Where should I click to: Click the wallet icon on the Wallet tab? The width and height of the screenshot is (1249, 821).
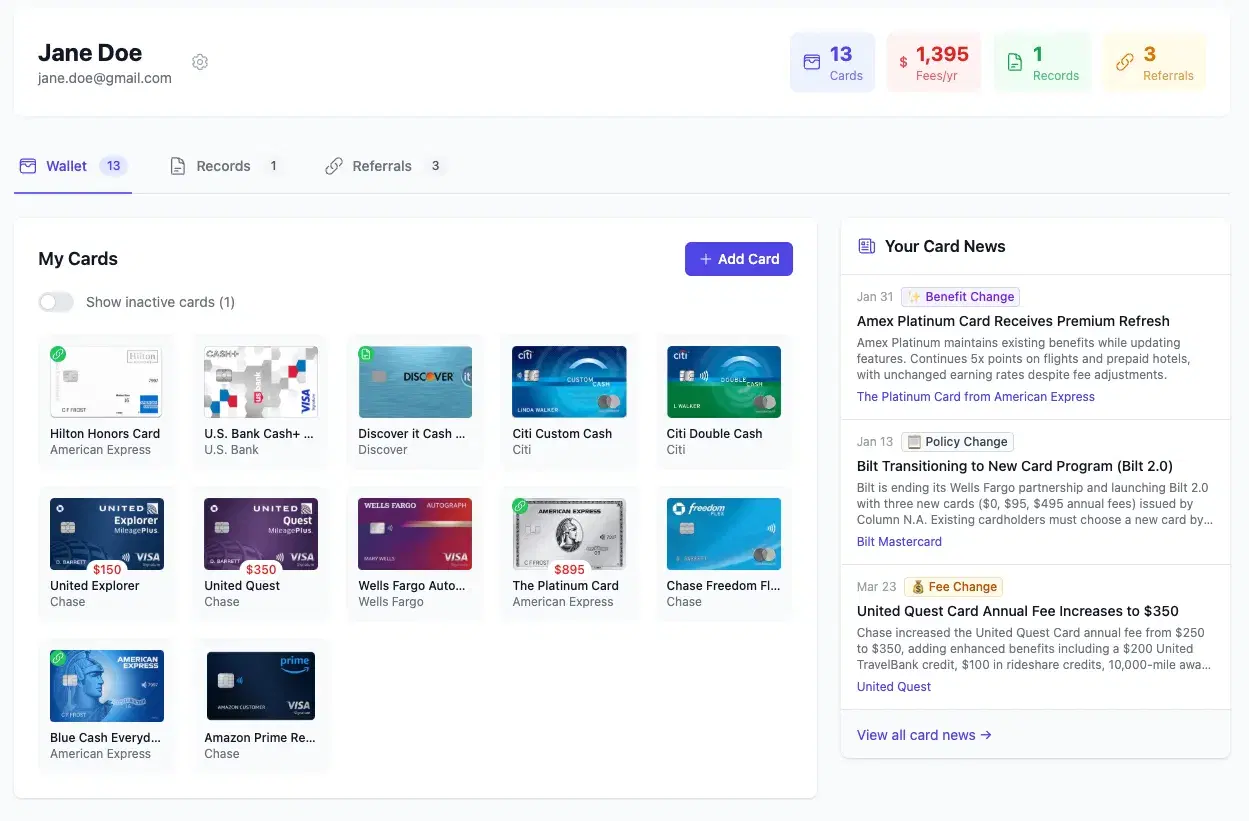(x=30, y=166)
